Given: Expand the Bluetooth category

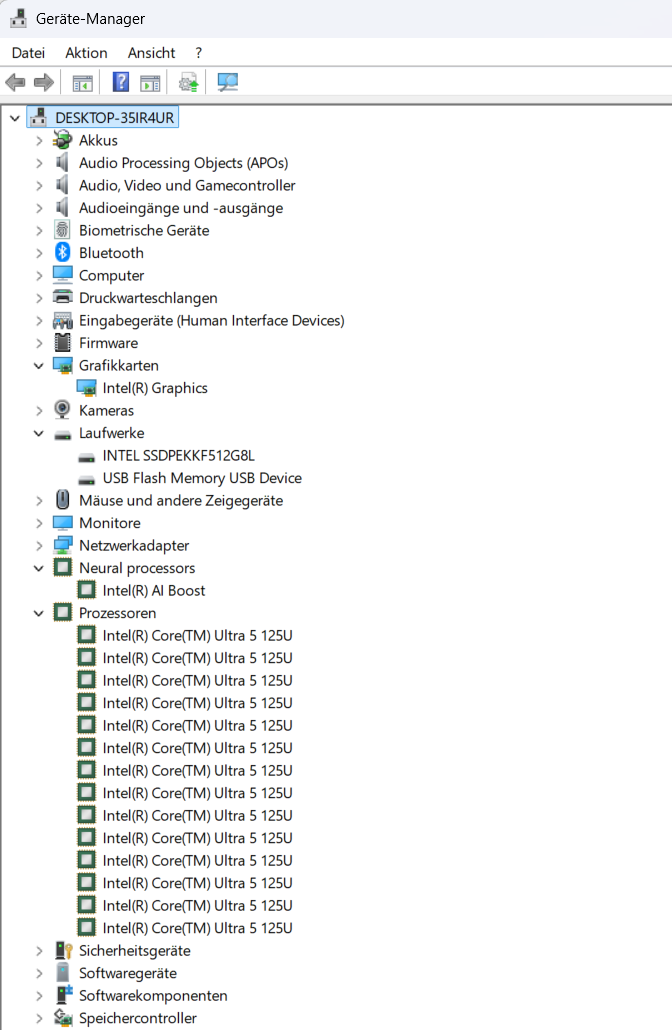Looking at the screenshot, I should 39,253.
